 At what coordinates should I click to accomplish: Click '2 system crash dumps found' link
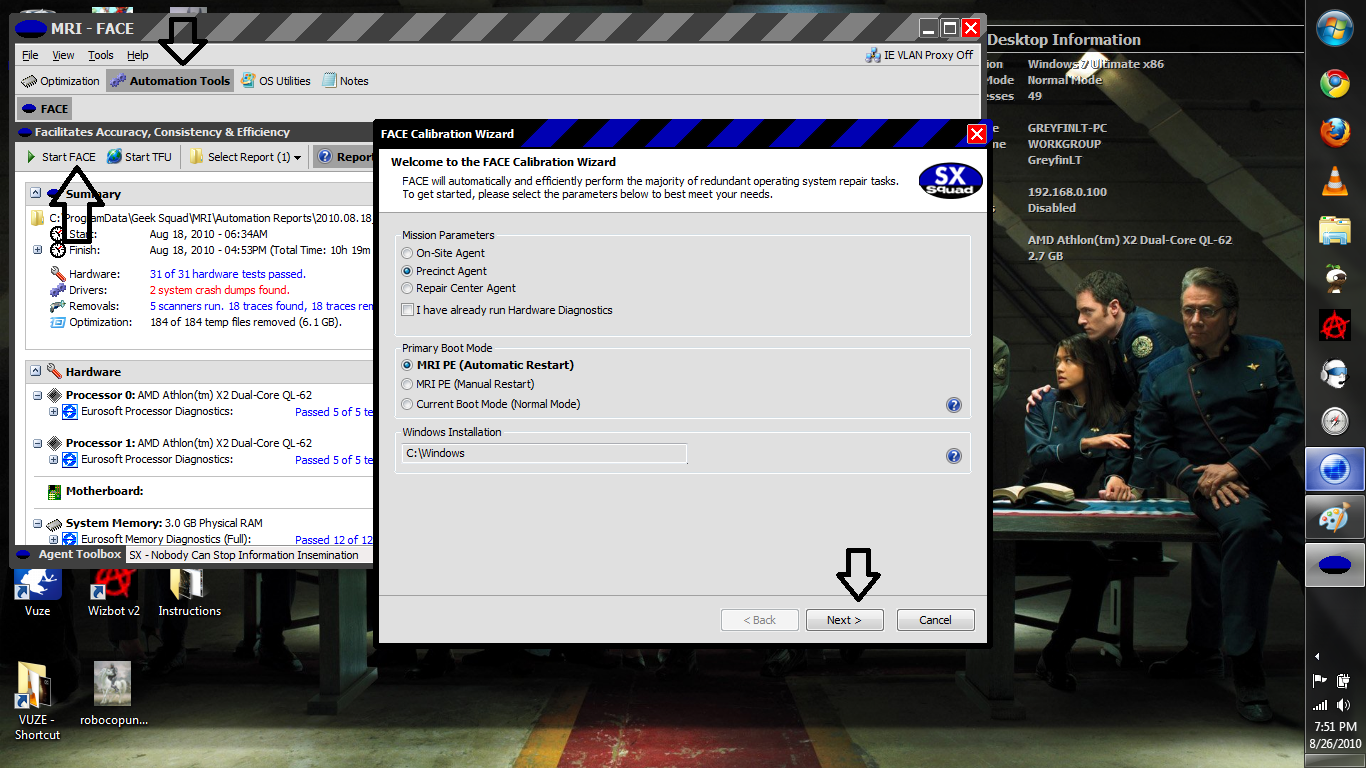[220, 290]
